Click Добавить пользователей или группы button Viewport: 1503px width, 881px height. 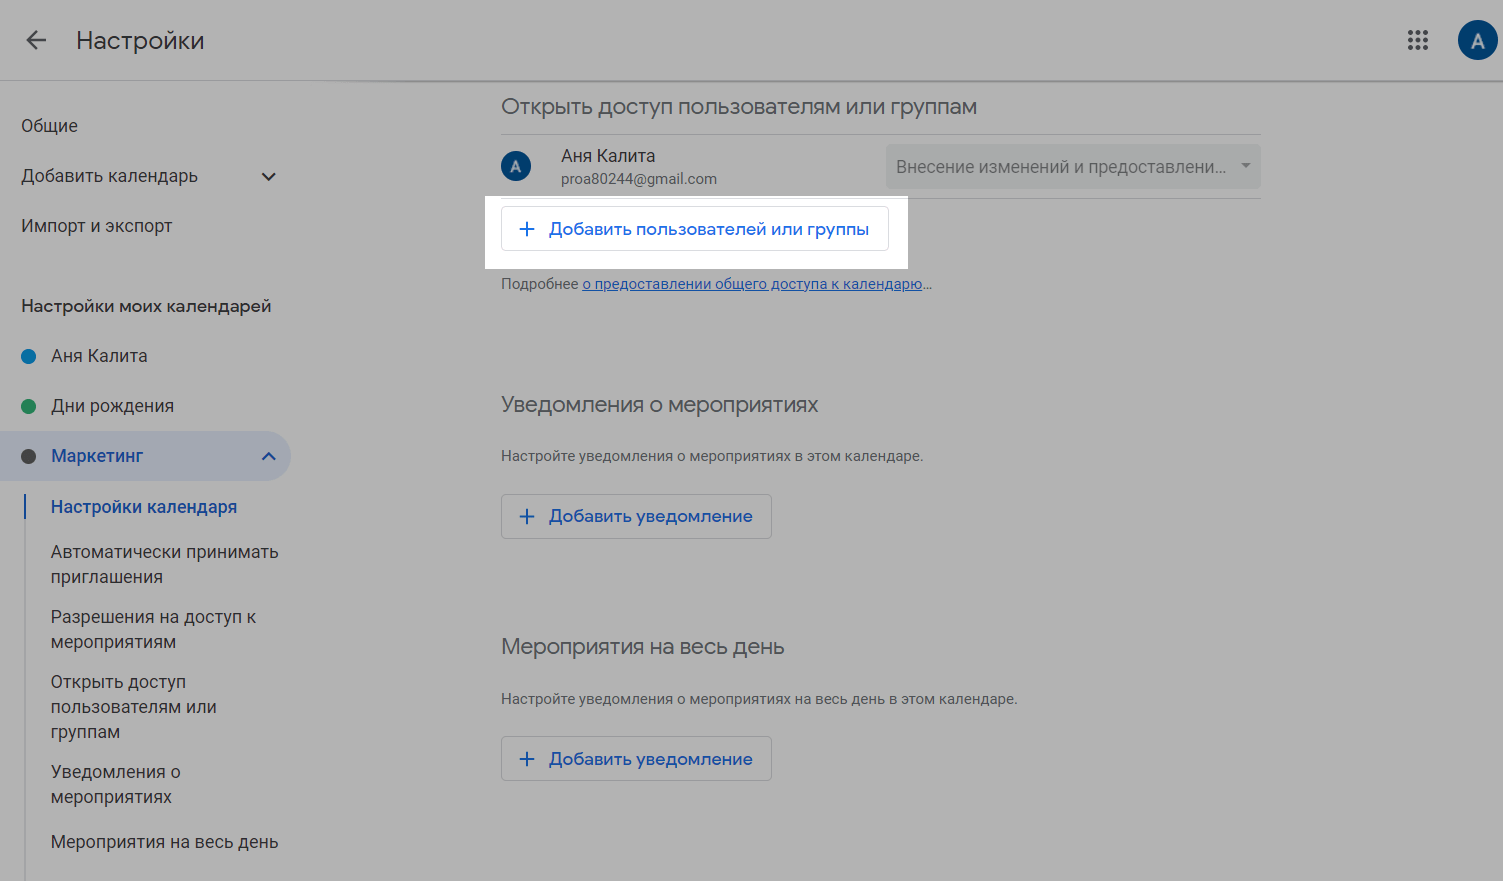(x=695, y=229)
